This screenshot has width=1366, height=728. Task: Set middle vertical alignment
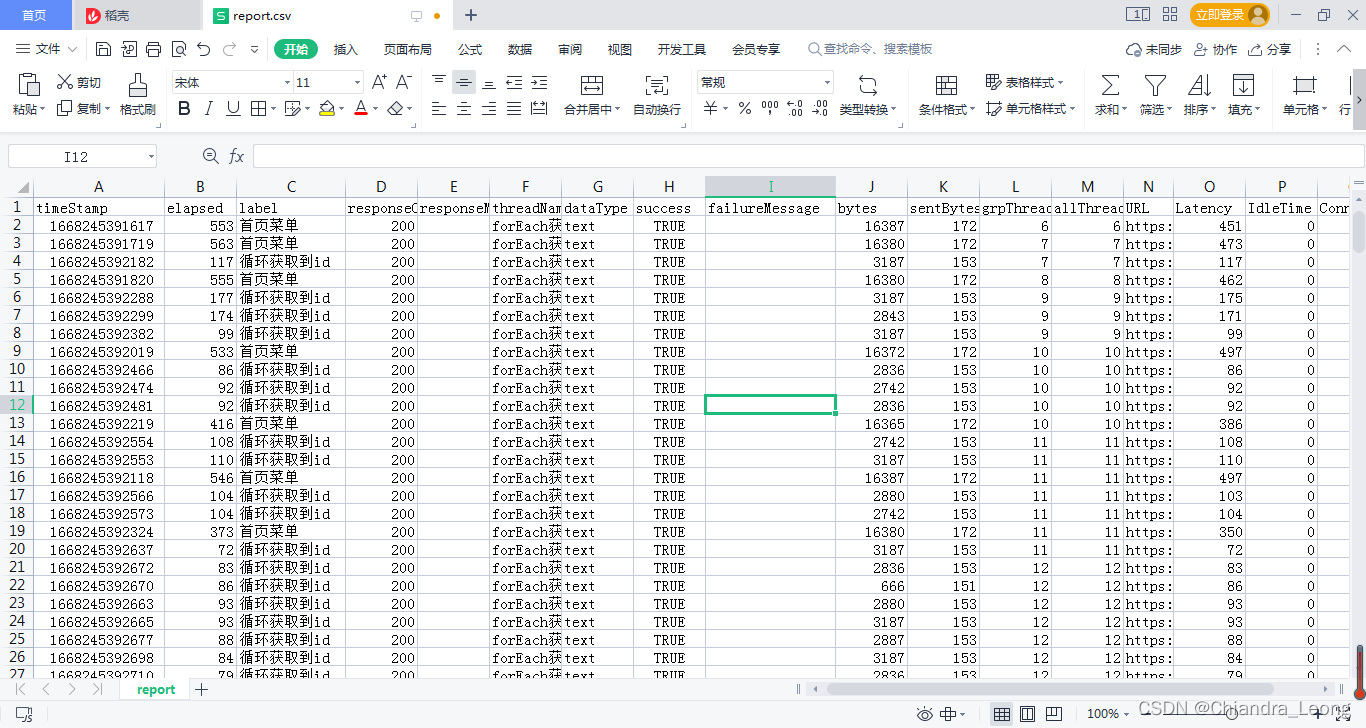(x=463, y=82)
